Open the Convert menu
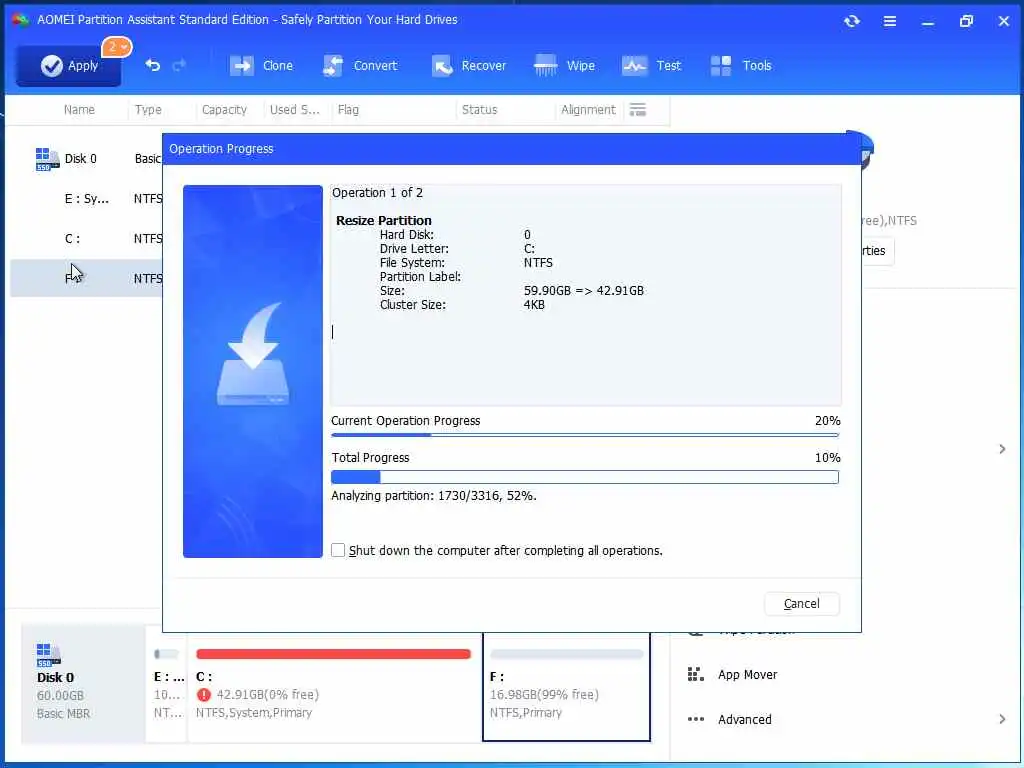Image resolution: width=1024 pixels, height=768 pixels. 360,65
